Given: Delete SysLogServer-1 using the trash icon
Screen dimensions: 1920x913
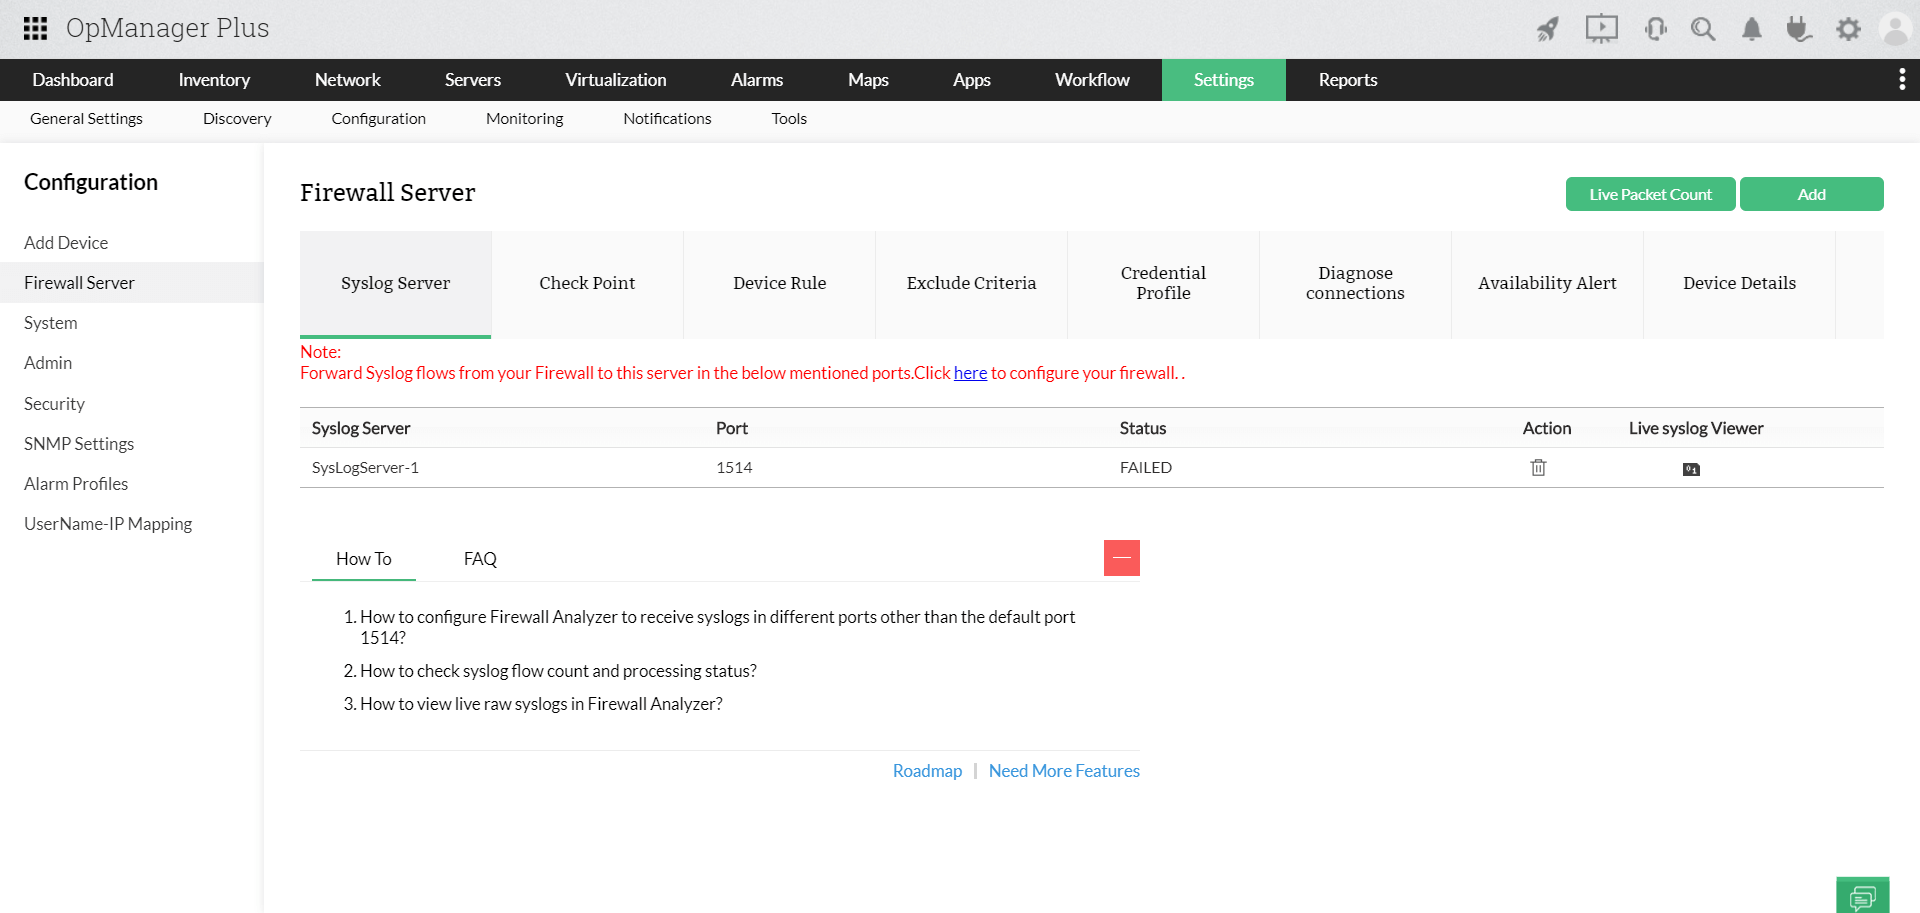Looking at the screenshot, I should pyautogui.click(x=1538, y=467).
